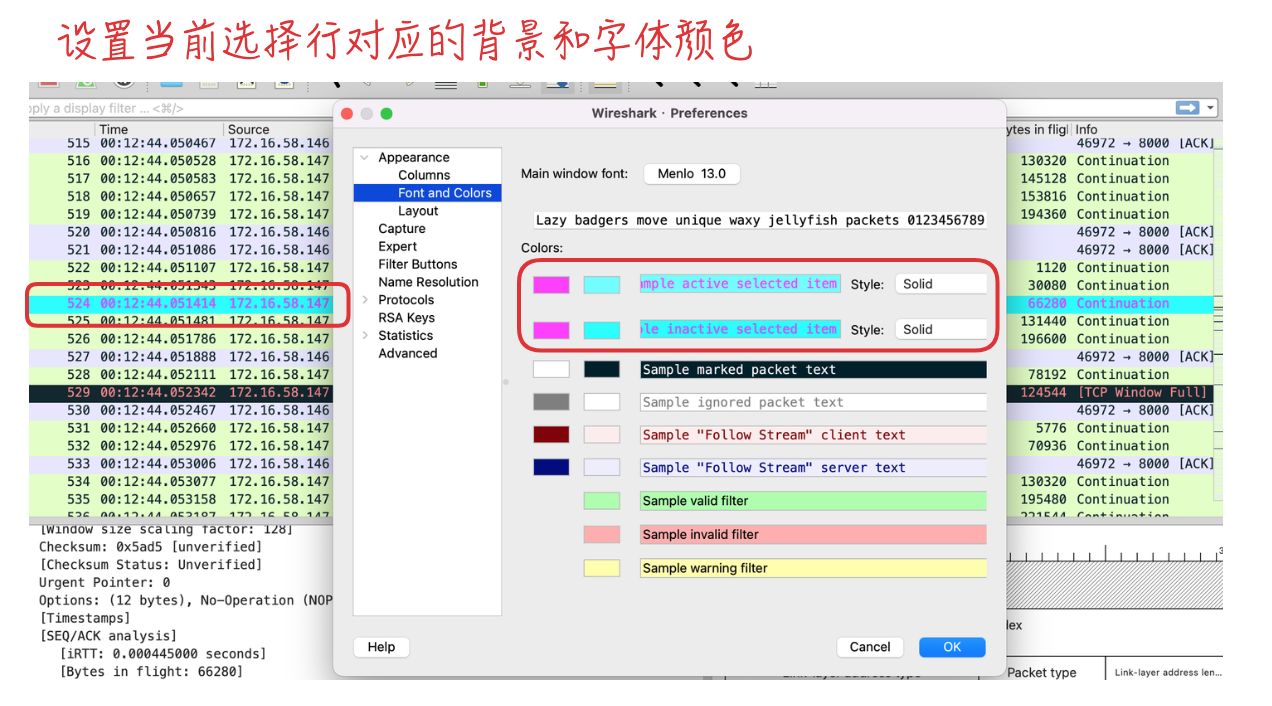Viewport: 1272px width, 706px height.
Task: Open RSA Keys preferences page
Action: click(x=406, y=318)
